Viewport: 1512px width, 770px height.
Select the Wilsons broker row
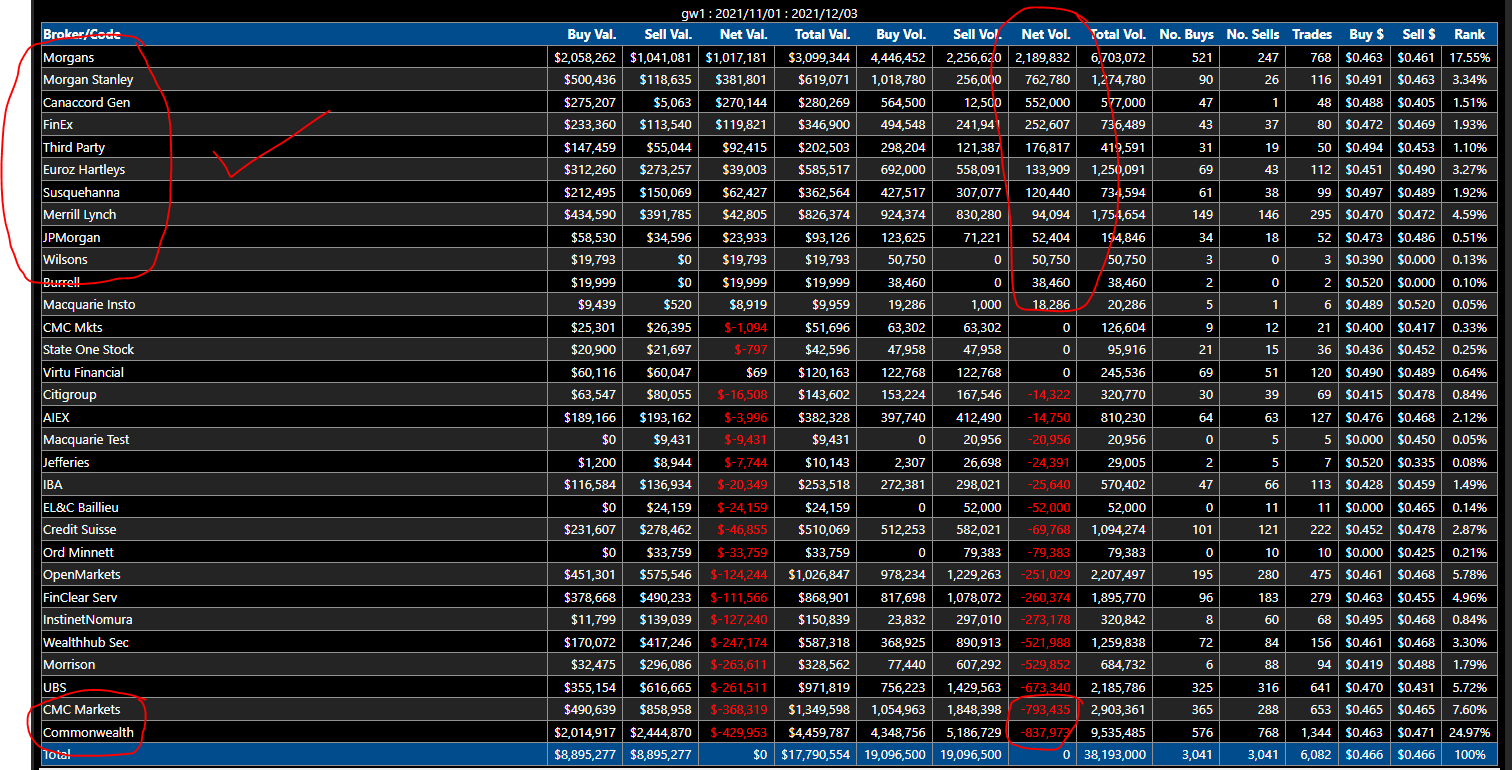click(770, 260)
